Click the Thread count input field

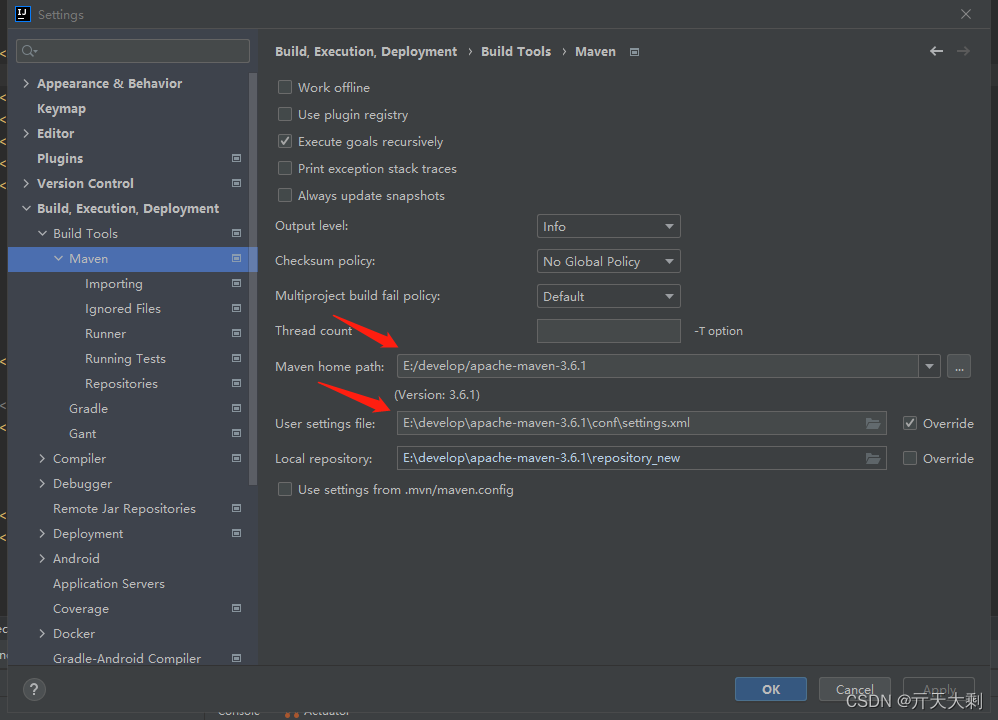point(608,330)
